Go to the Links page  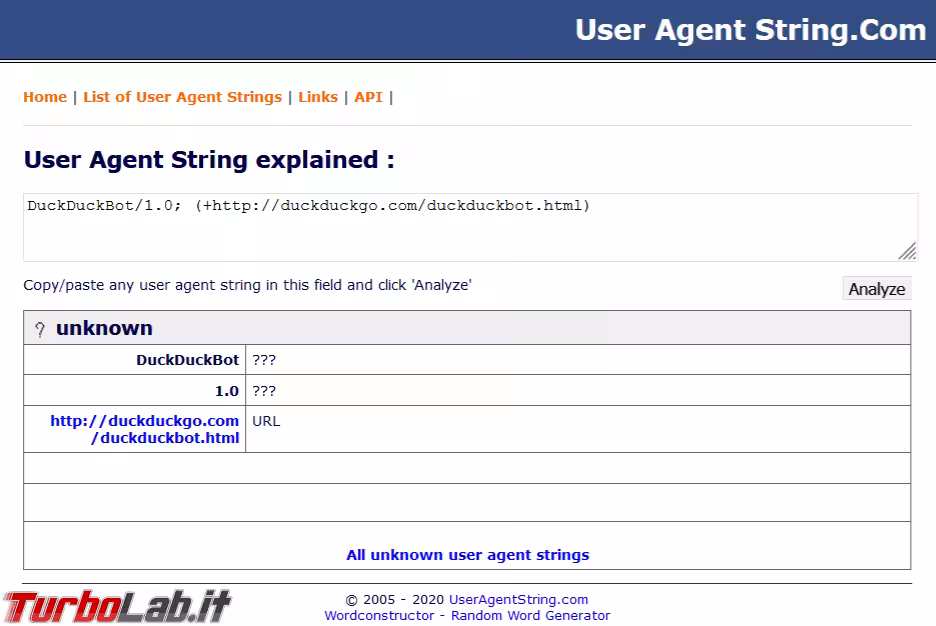(x=318, y=97)
